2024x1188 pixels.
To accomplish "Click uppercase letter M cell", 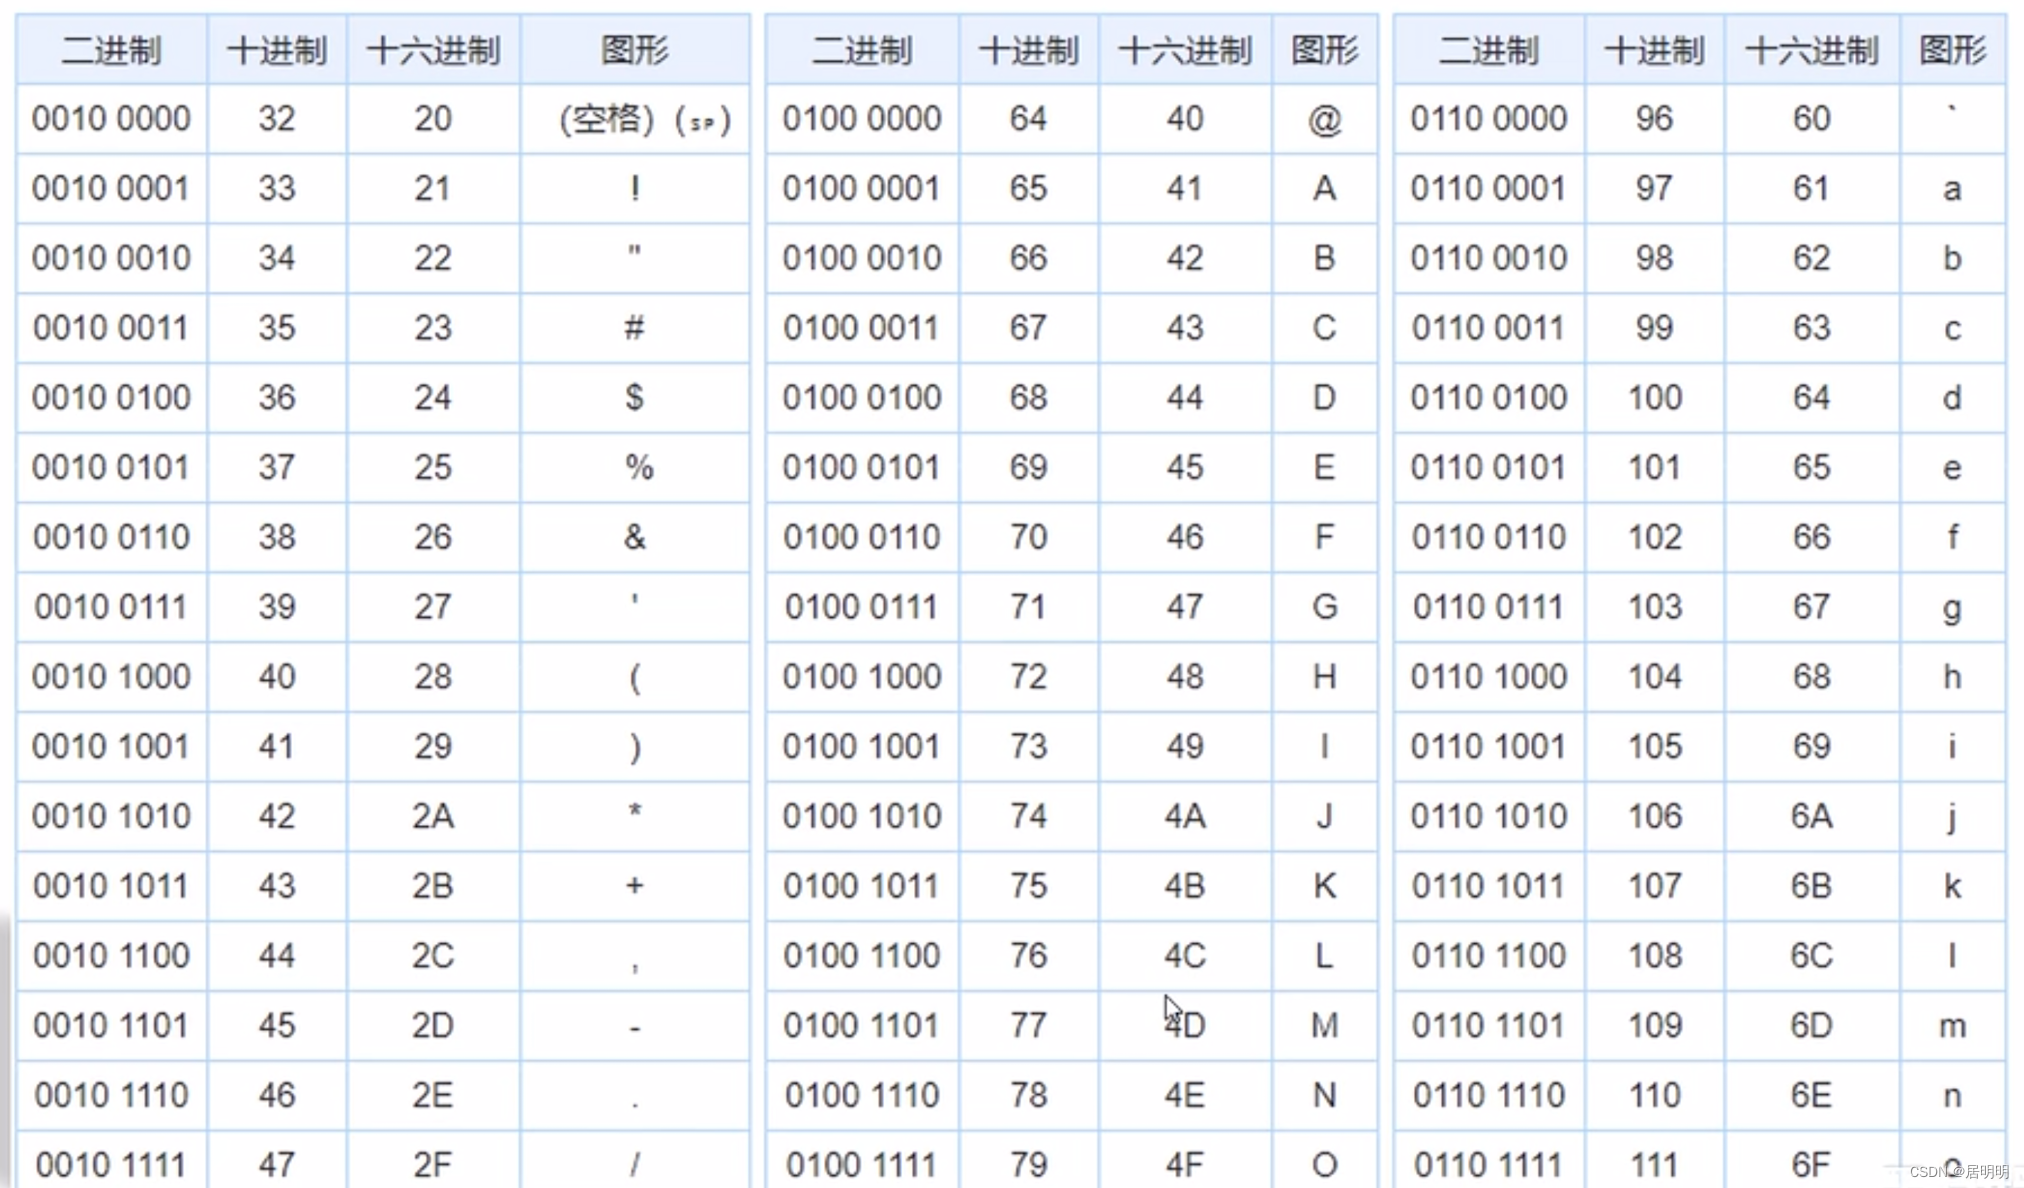I will click(x=1324, y=1025).
